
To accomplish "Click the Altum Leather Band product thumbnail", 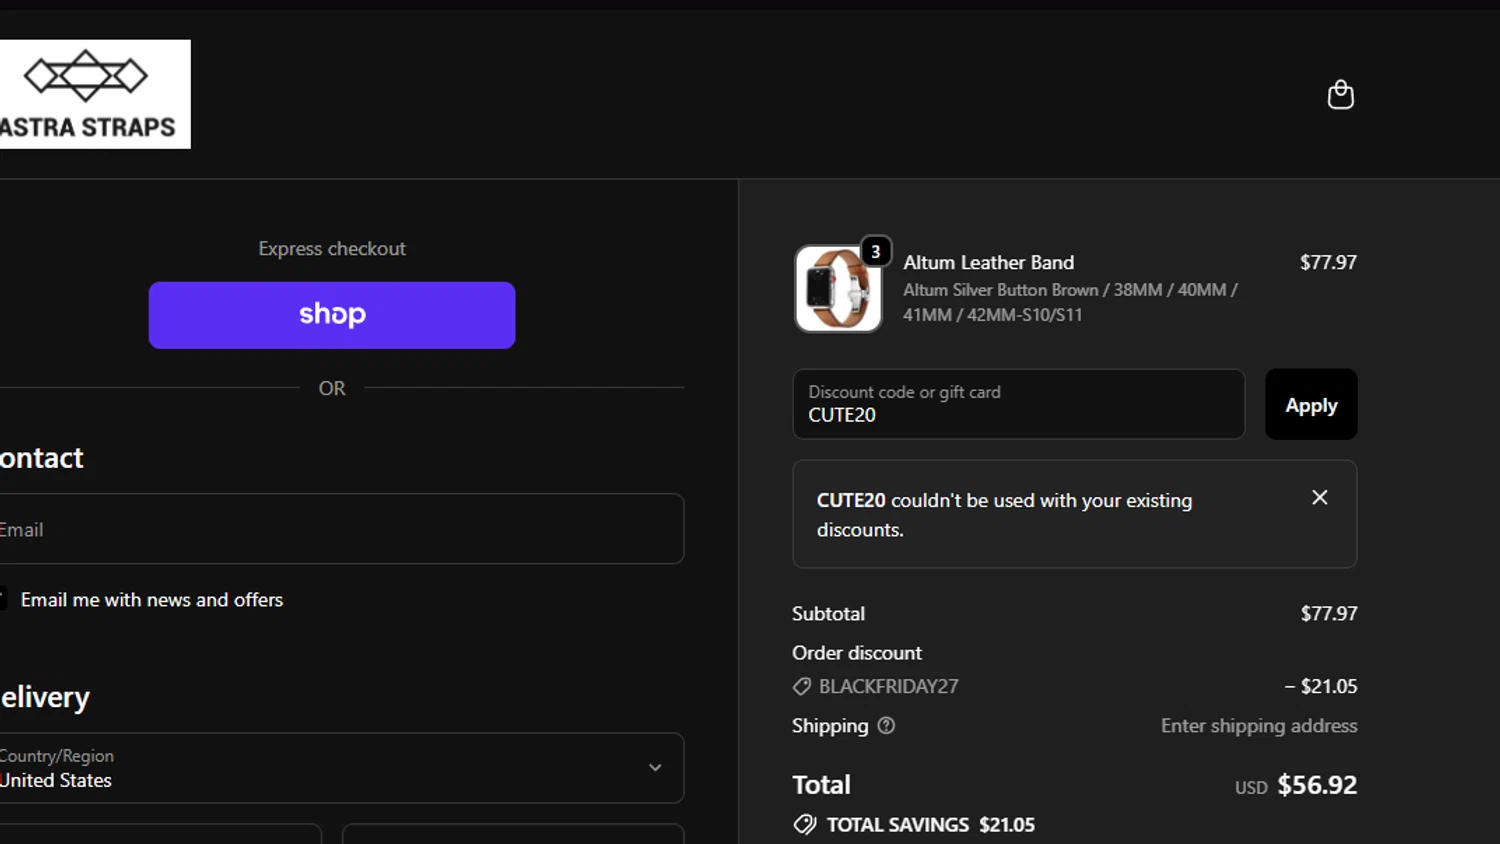I will (x=838, y=289).
